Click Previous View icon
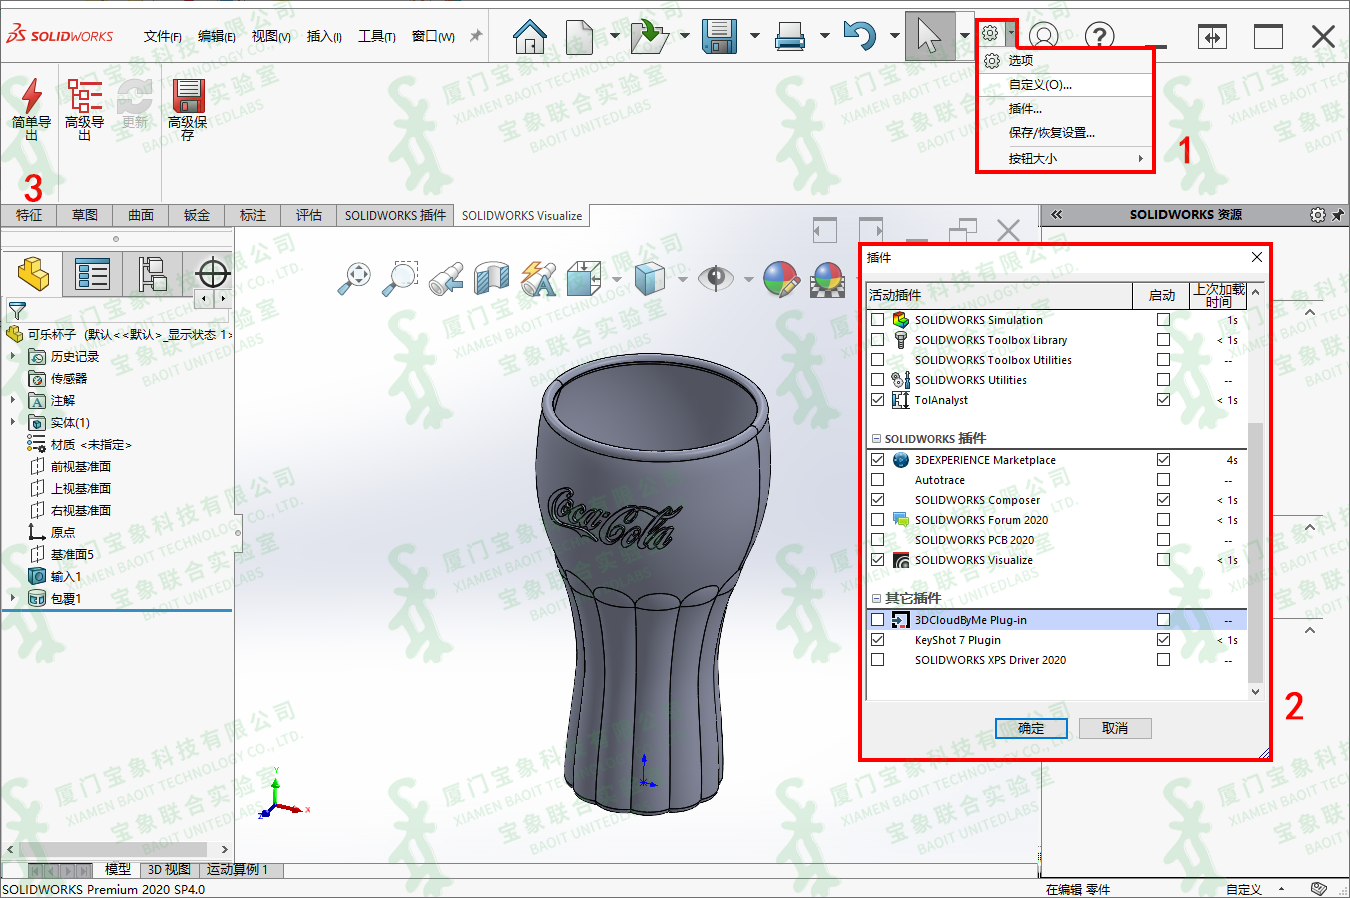This screenshot has height=898, width=1350. coord(446,278)
